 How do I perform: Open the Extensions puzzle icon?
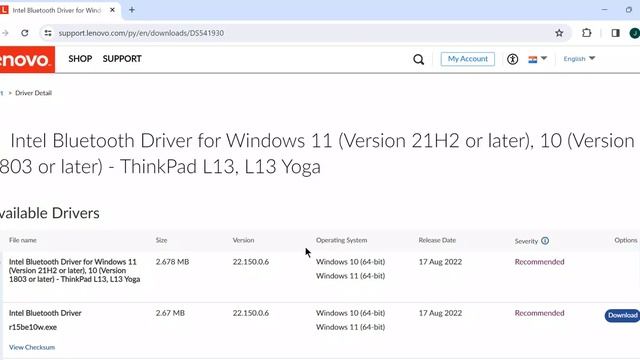point(587,33)
